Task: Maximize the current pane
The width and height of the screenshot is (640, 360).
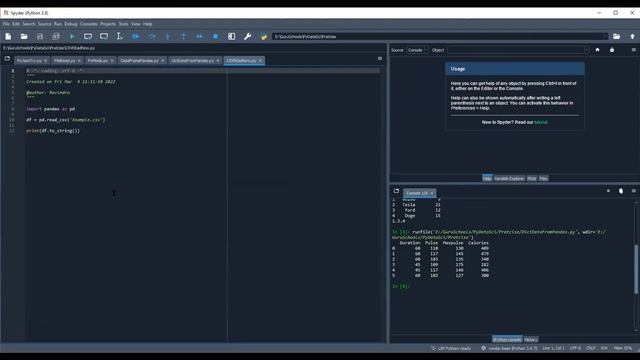Action: 231,36
